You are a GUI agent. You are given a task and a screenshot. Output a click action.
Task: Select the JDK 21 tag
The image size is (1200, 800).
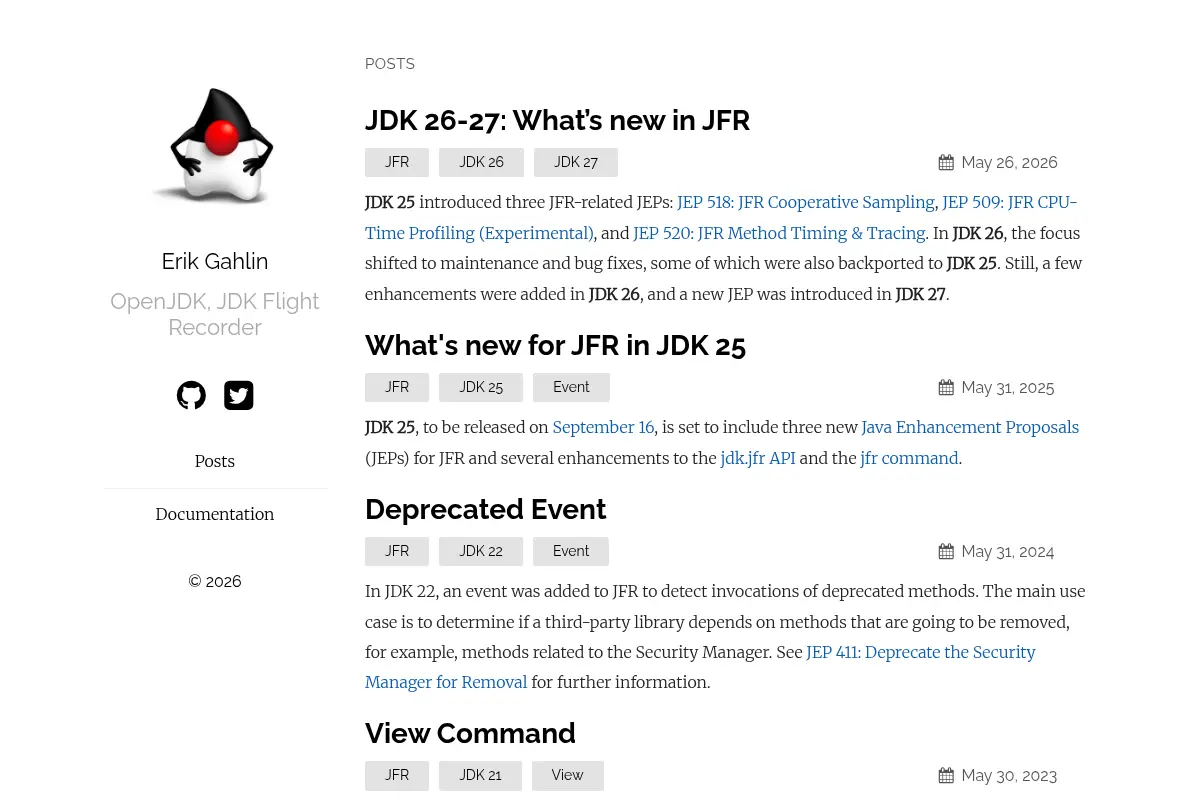point(480,775)
